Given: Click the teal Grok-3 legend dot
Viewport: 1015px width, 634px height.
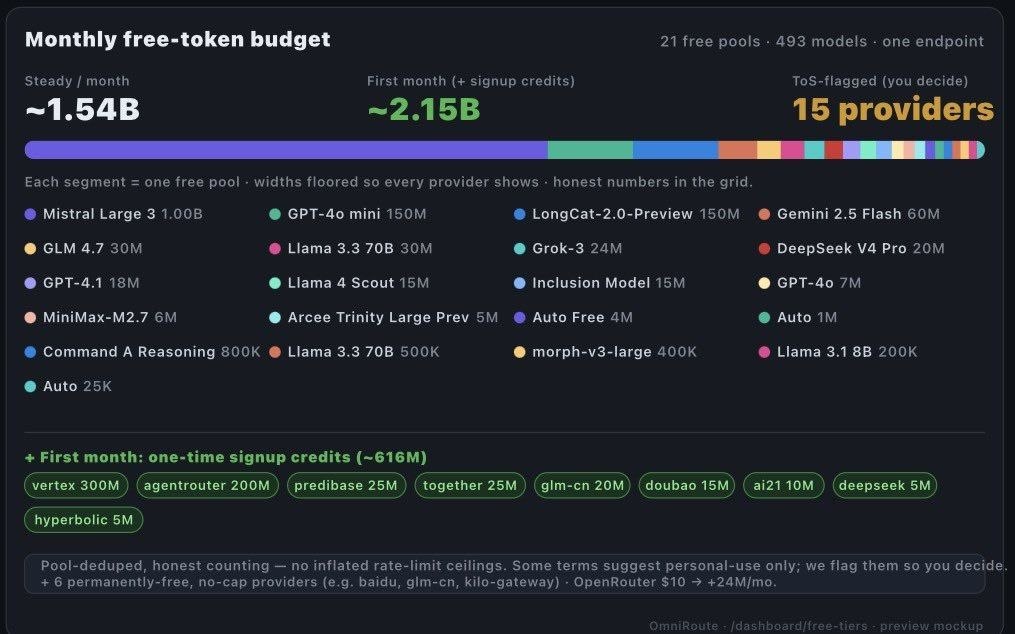Looking at the screenshot, I should coord(519,249).
